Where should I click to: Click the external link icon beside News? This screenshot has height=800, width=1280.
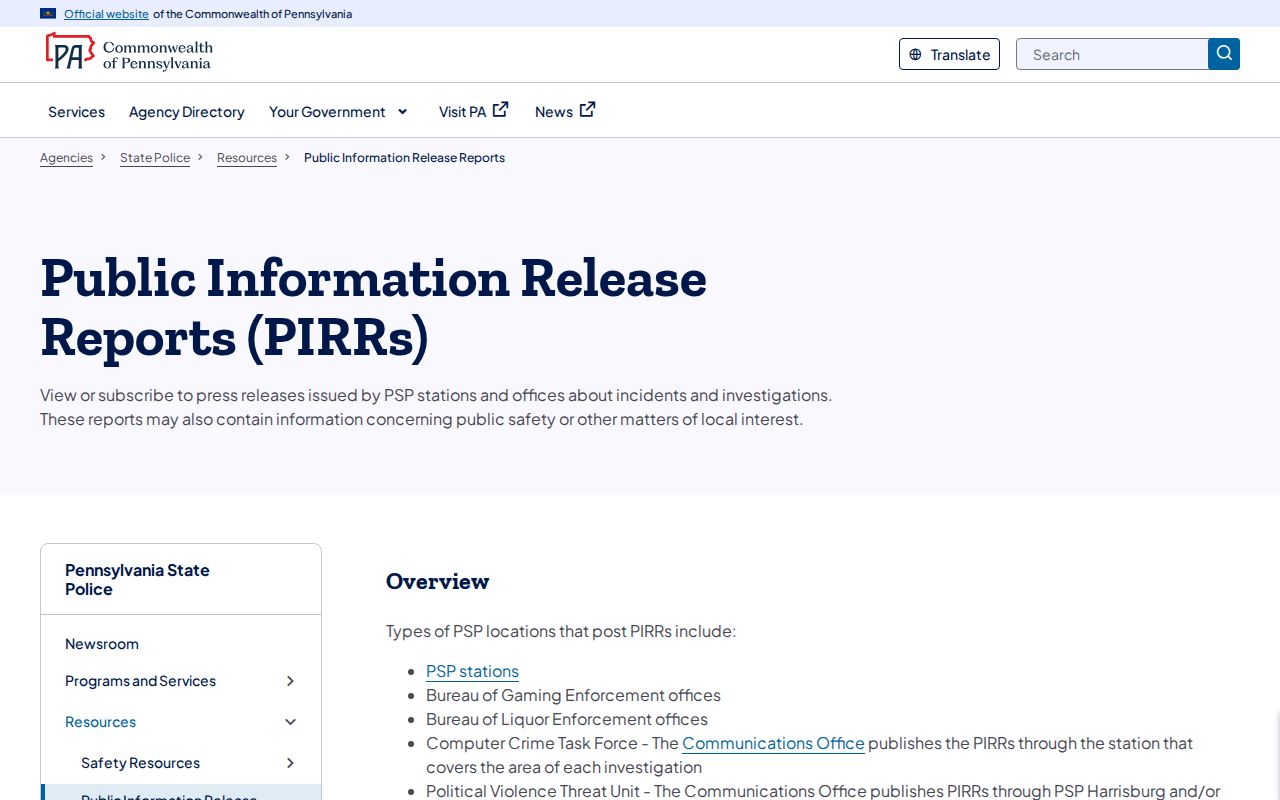(588, 110)
